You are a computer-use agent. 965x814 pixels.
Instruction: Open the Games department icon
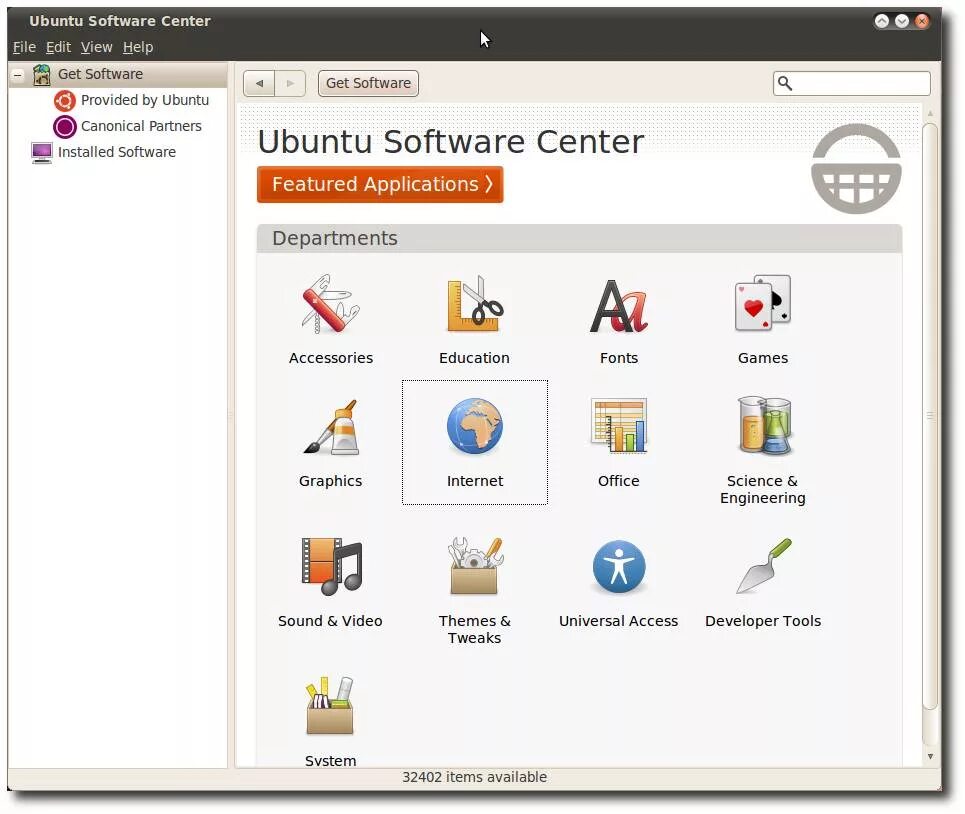763,303
